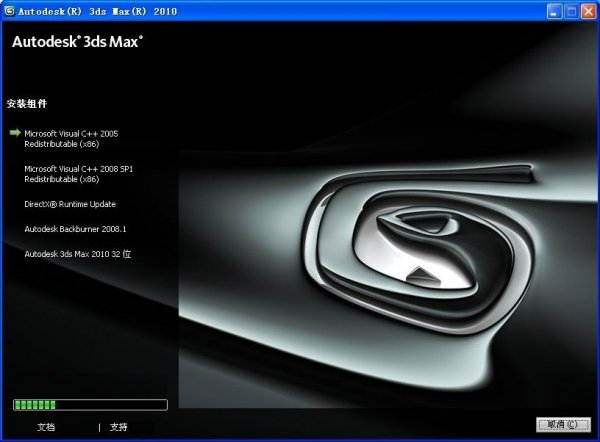Click the green filled part of progress bar
Viewport: 600px width, 442px height.
tap(35, 405)
